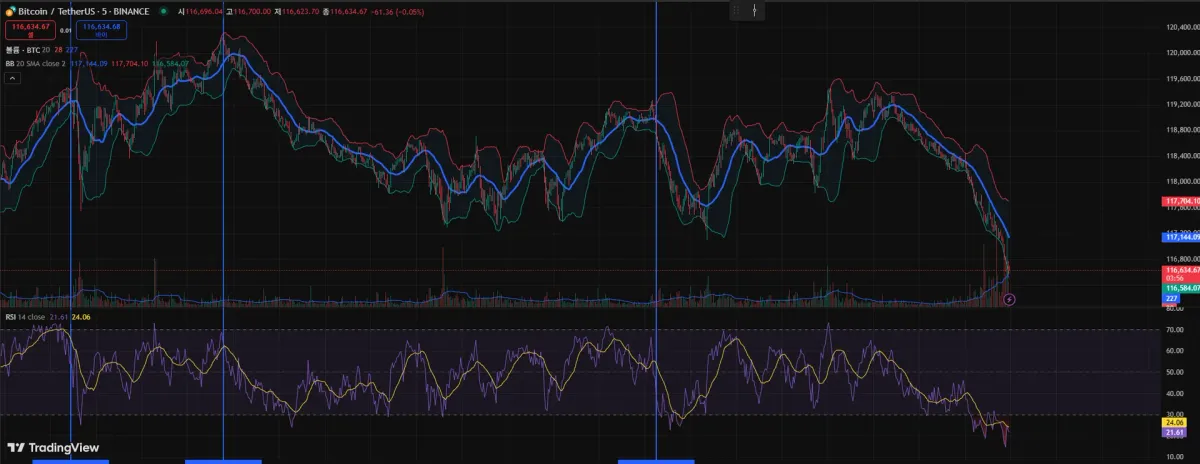Click the third blue vertical line marker
Screen dimensions: 1200x464
click(x=656, y=230)
